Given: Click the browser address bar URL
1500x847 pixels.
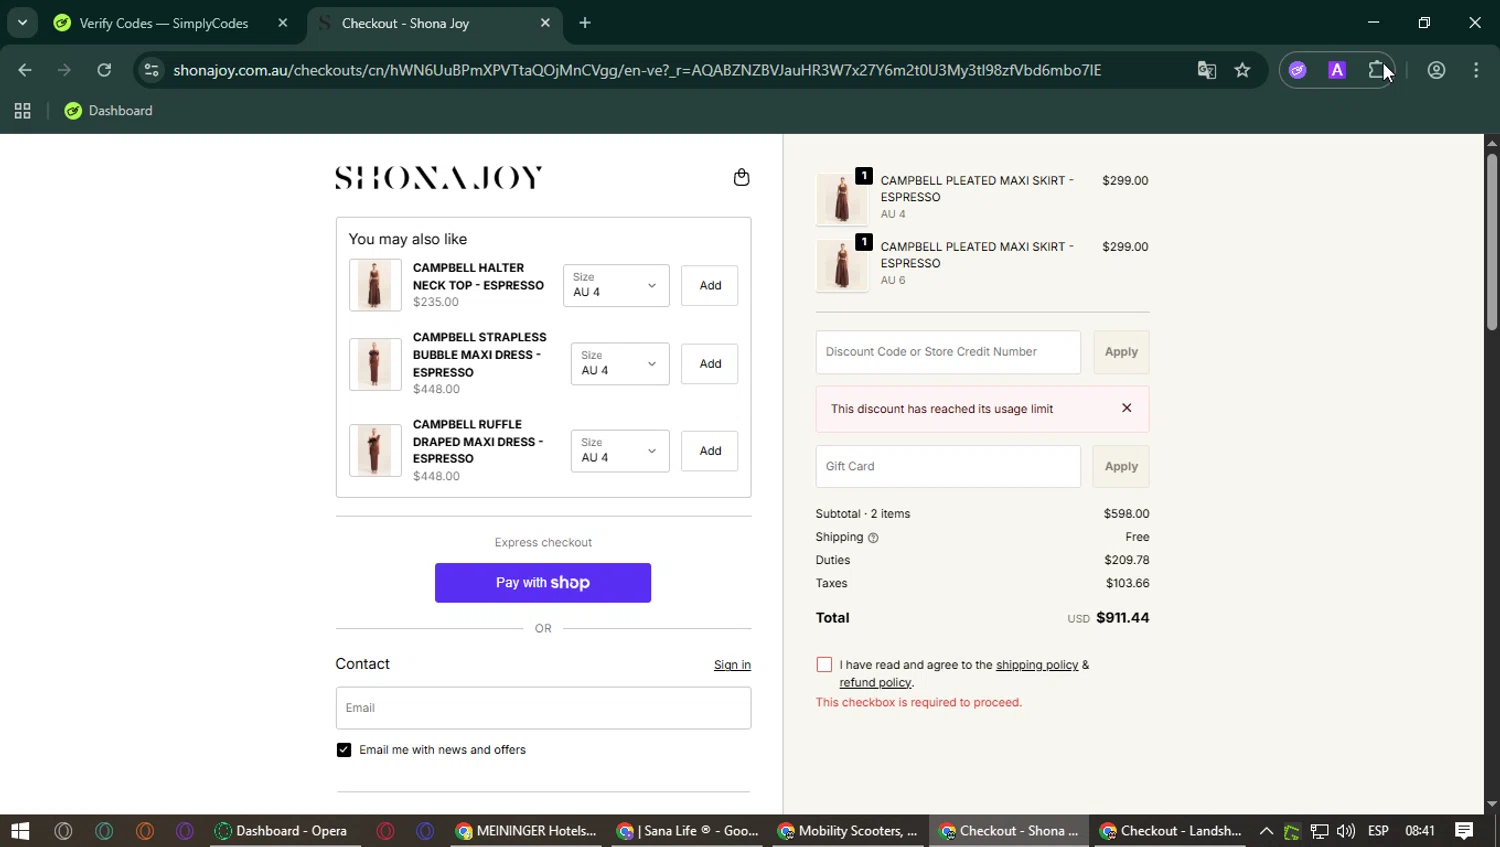Looking at the screenshot, I should coord(637,70).
